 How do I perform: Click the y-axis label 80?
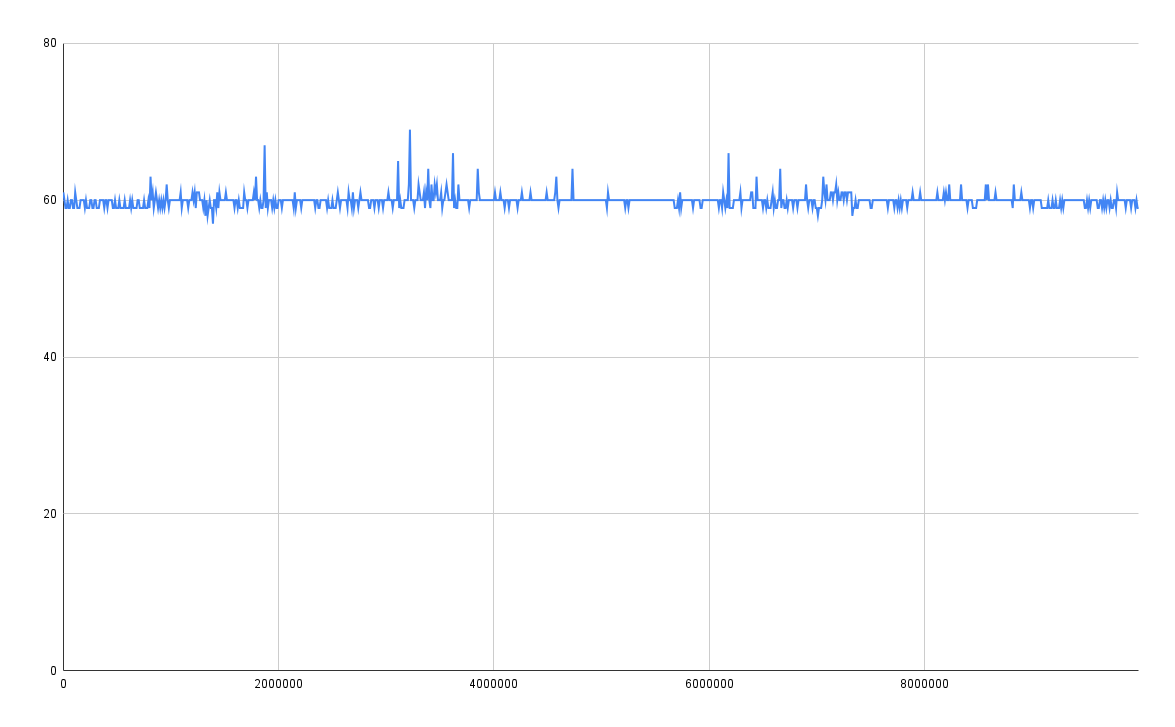[50, 44]
